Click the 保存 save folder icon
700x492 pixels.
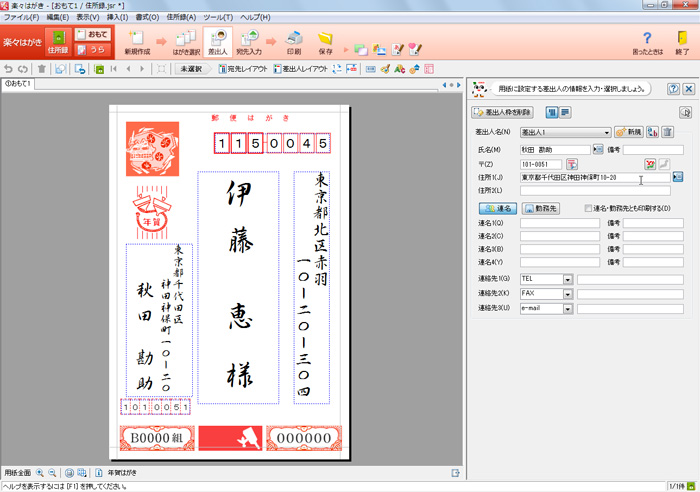325,42
